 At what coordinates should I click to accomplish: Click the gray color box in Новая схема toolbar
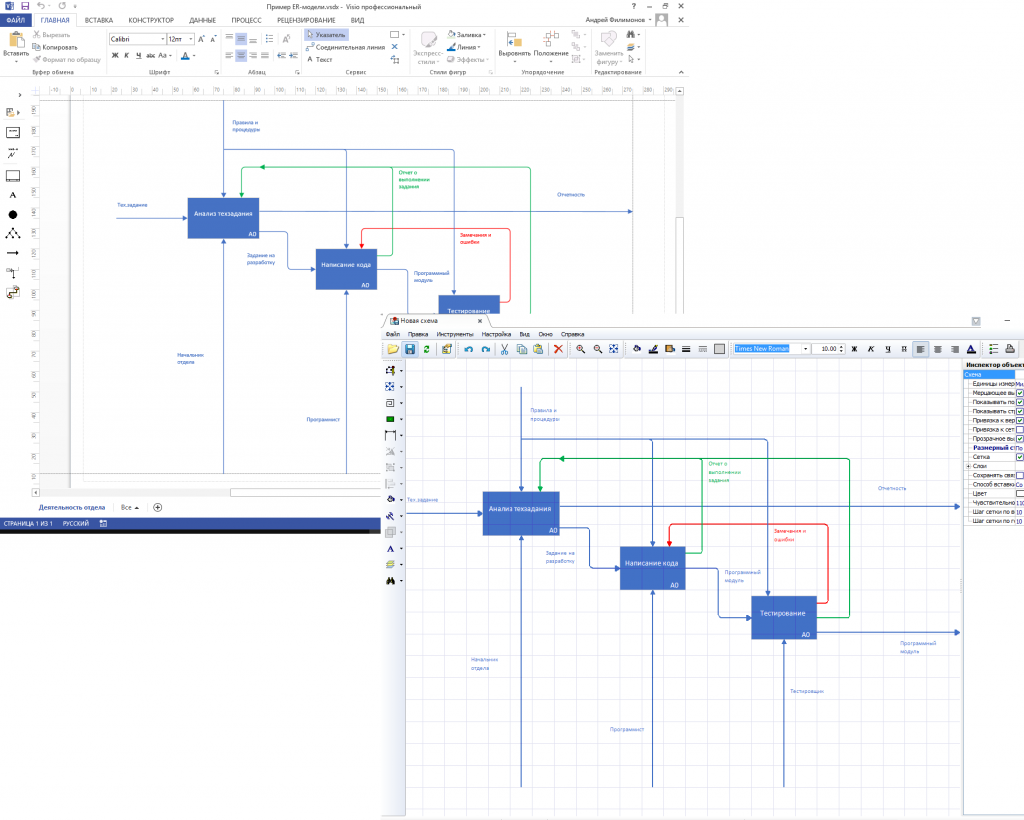pyautogui.click(x=719, y=349)
